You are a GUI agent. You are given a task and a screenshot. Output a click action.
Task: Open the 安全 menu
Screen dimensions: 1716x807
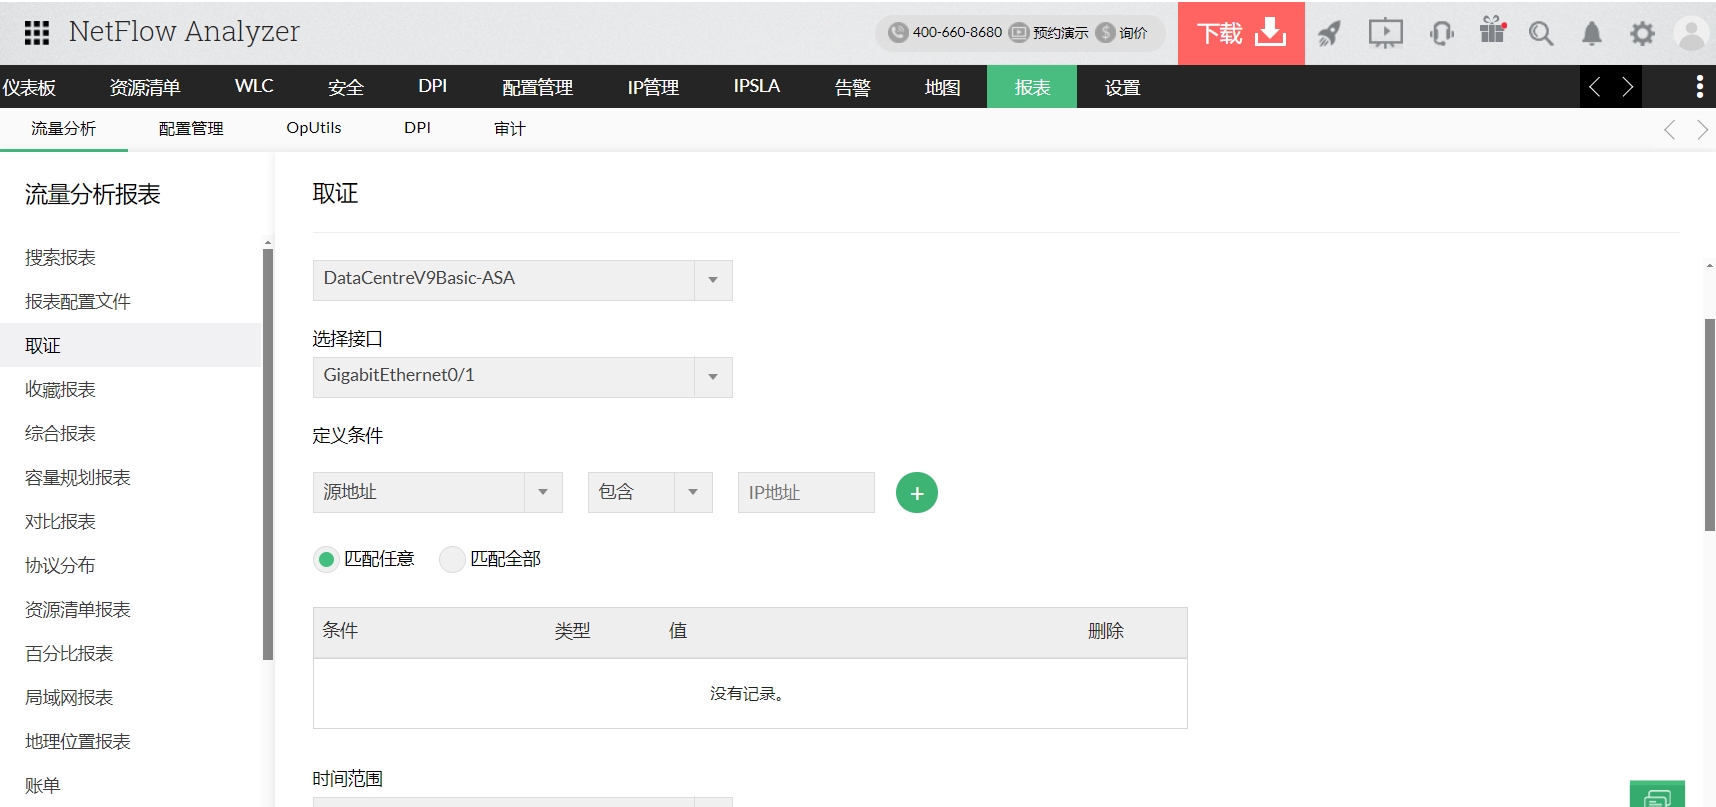pyautogui.click(x=346, y=87)
